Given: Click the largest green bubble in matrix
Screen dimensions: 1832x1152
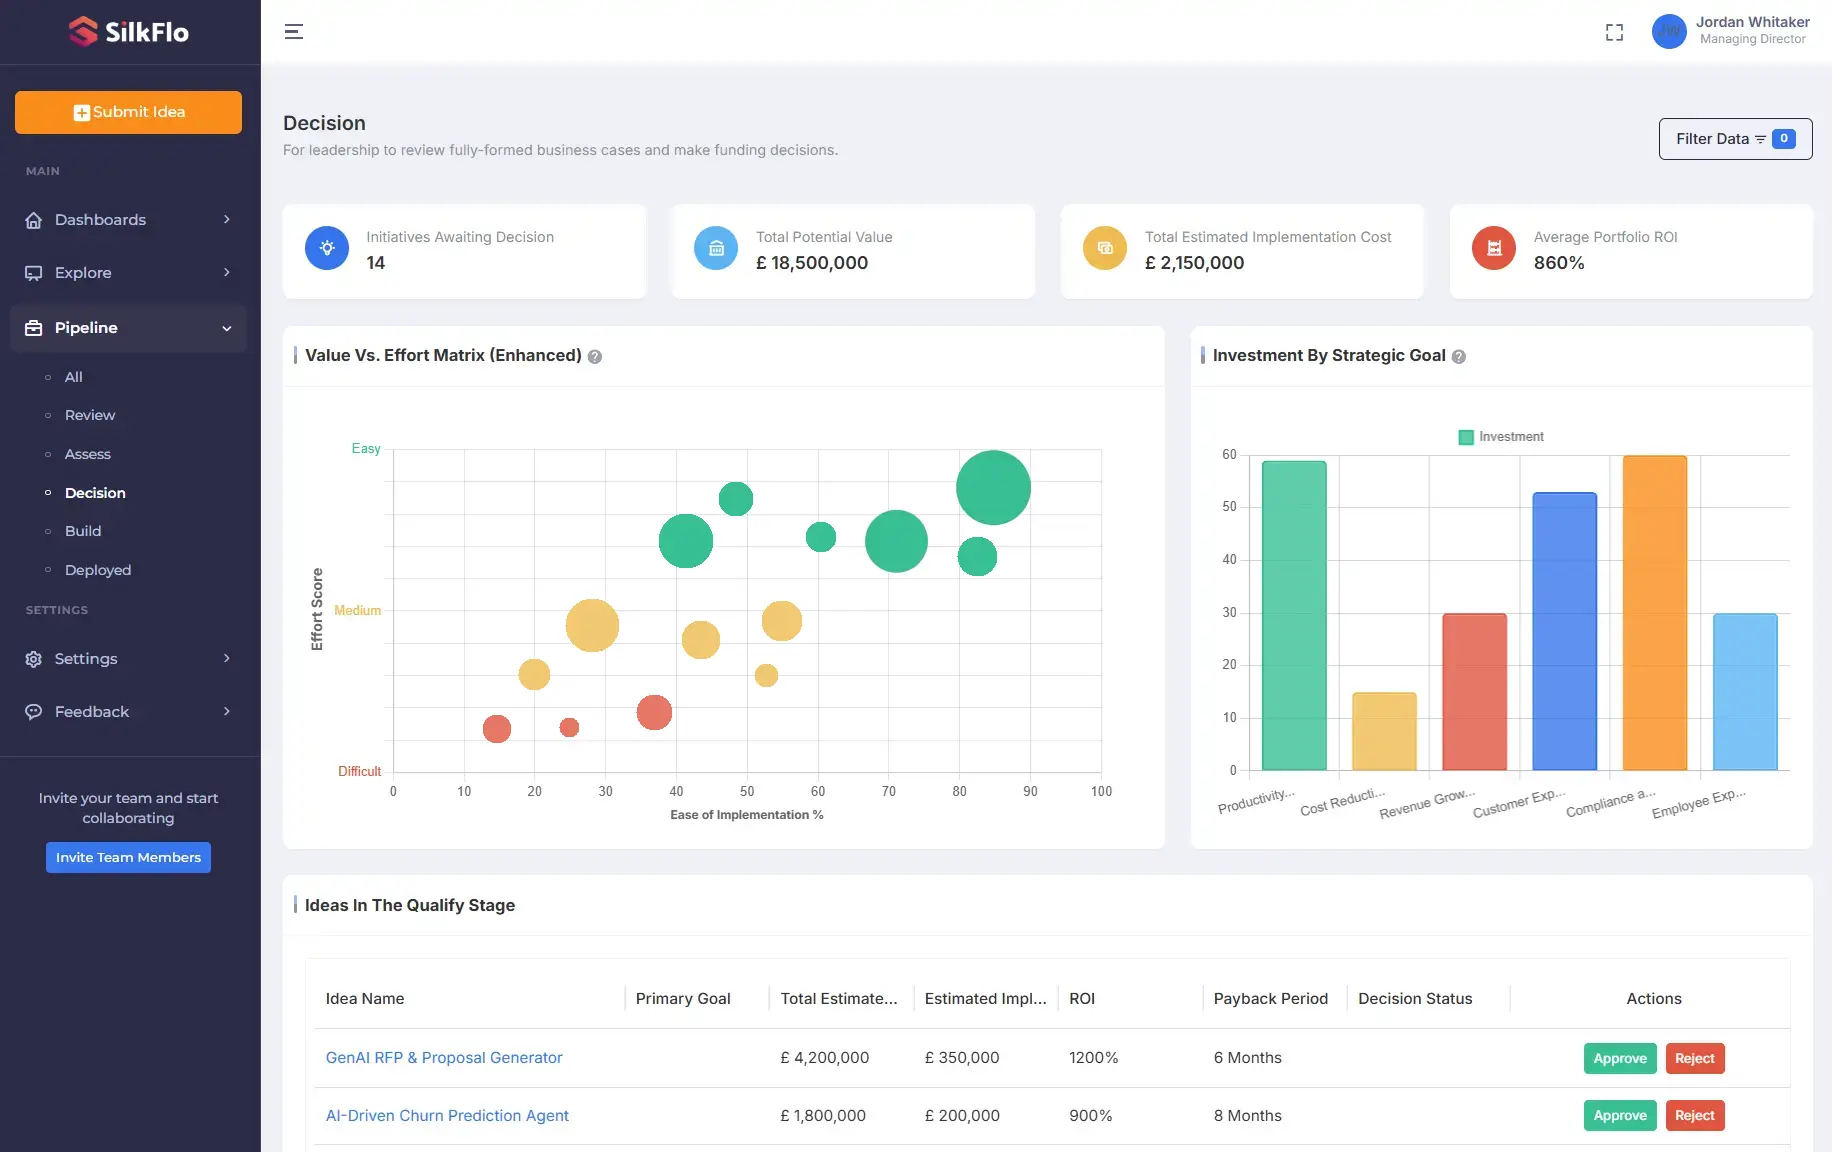Looking at the screenshot, I should click(x=993, y=488).
